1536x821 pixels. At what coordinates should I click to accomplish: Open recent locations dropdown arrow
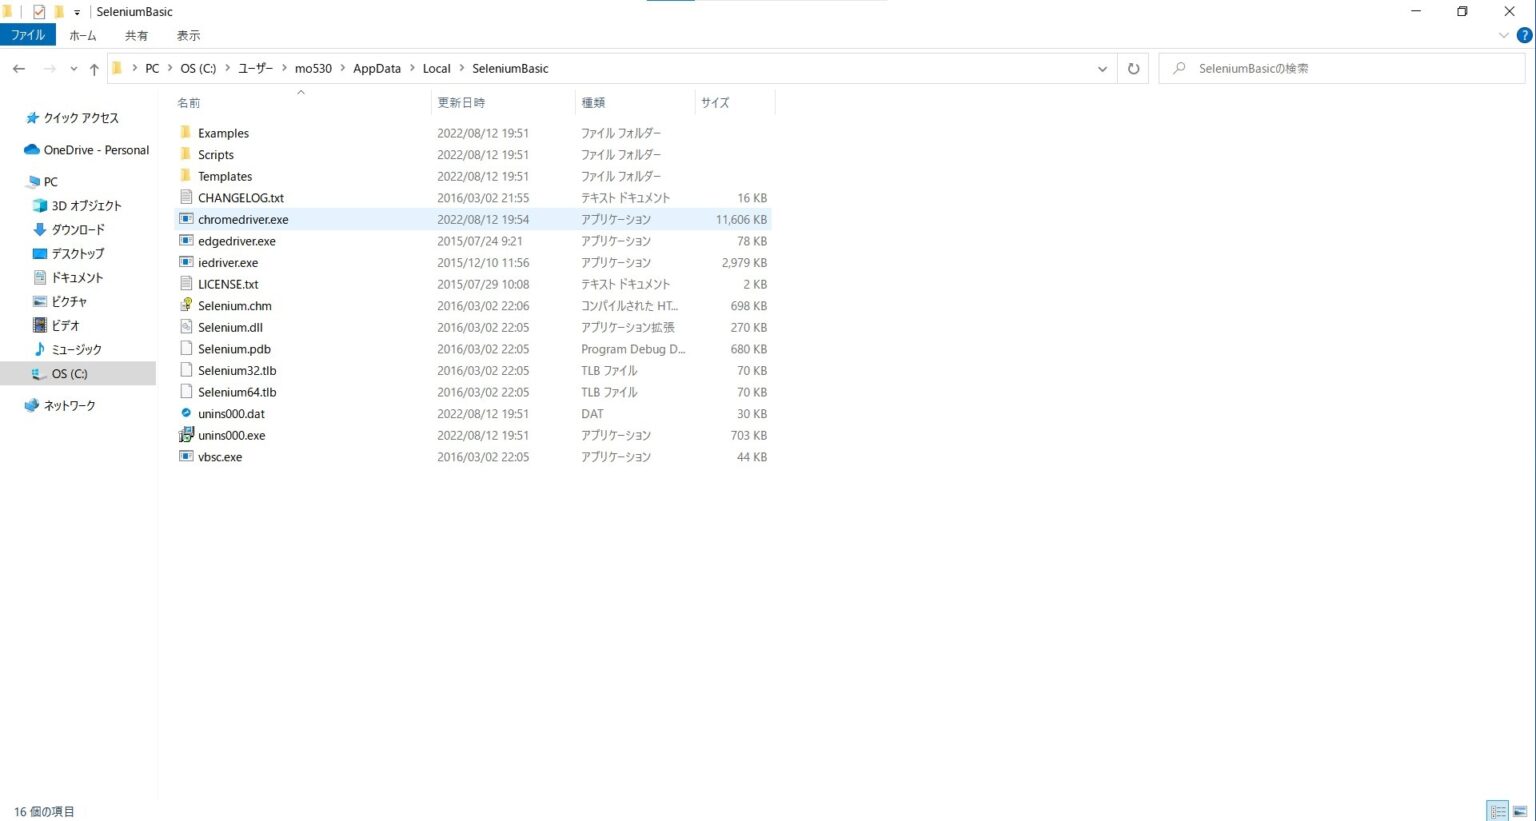pos(73,69)
